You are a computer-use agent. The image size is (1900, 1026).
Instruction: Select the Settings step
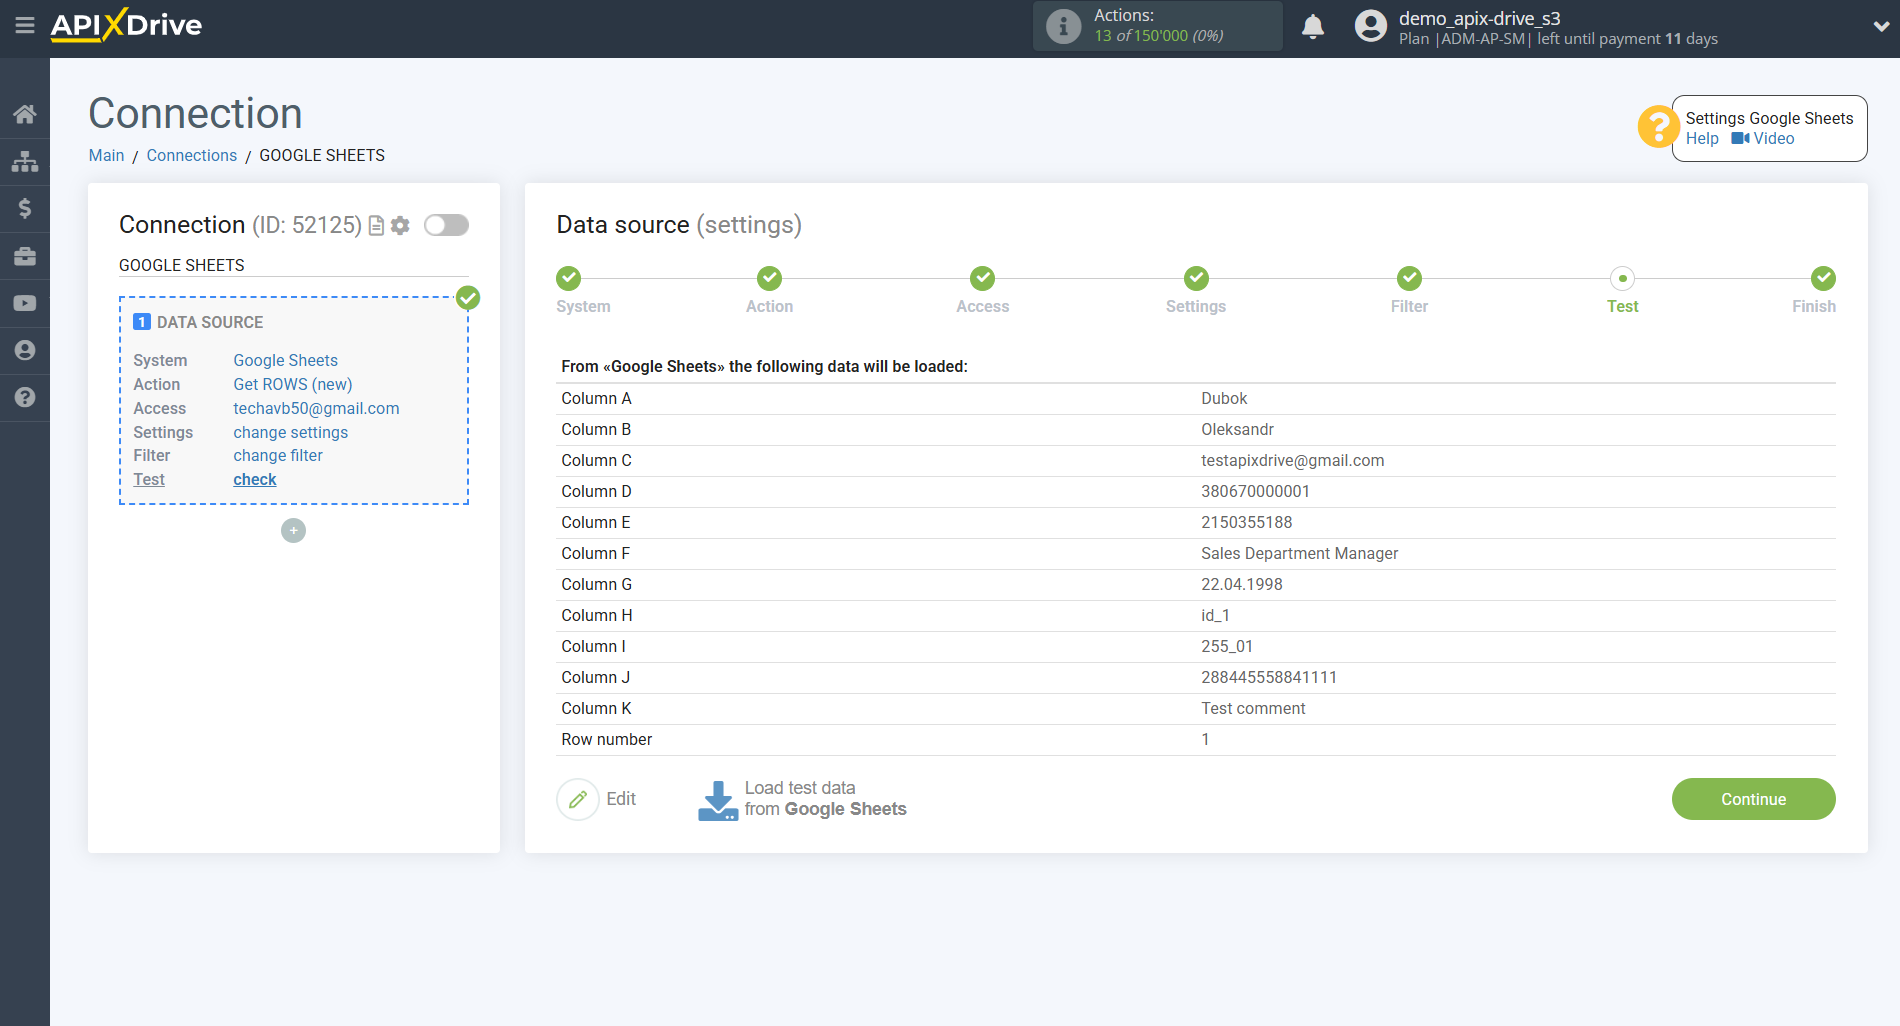(1196, 278)
